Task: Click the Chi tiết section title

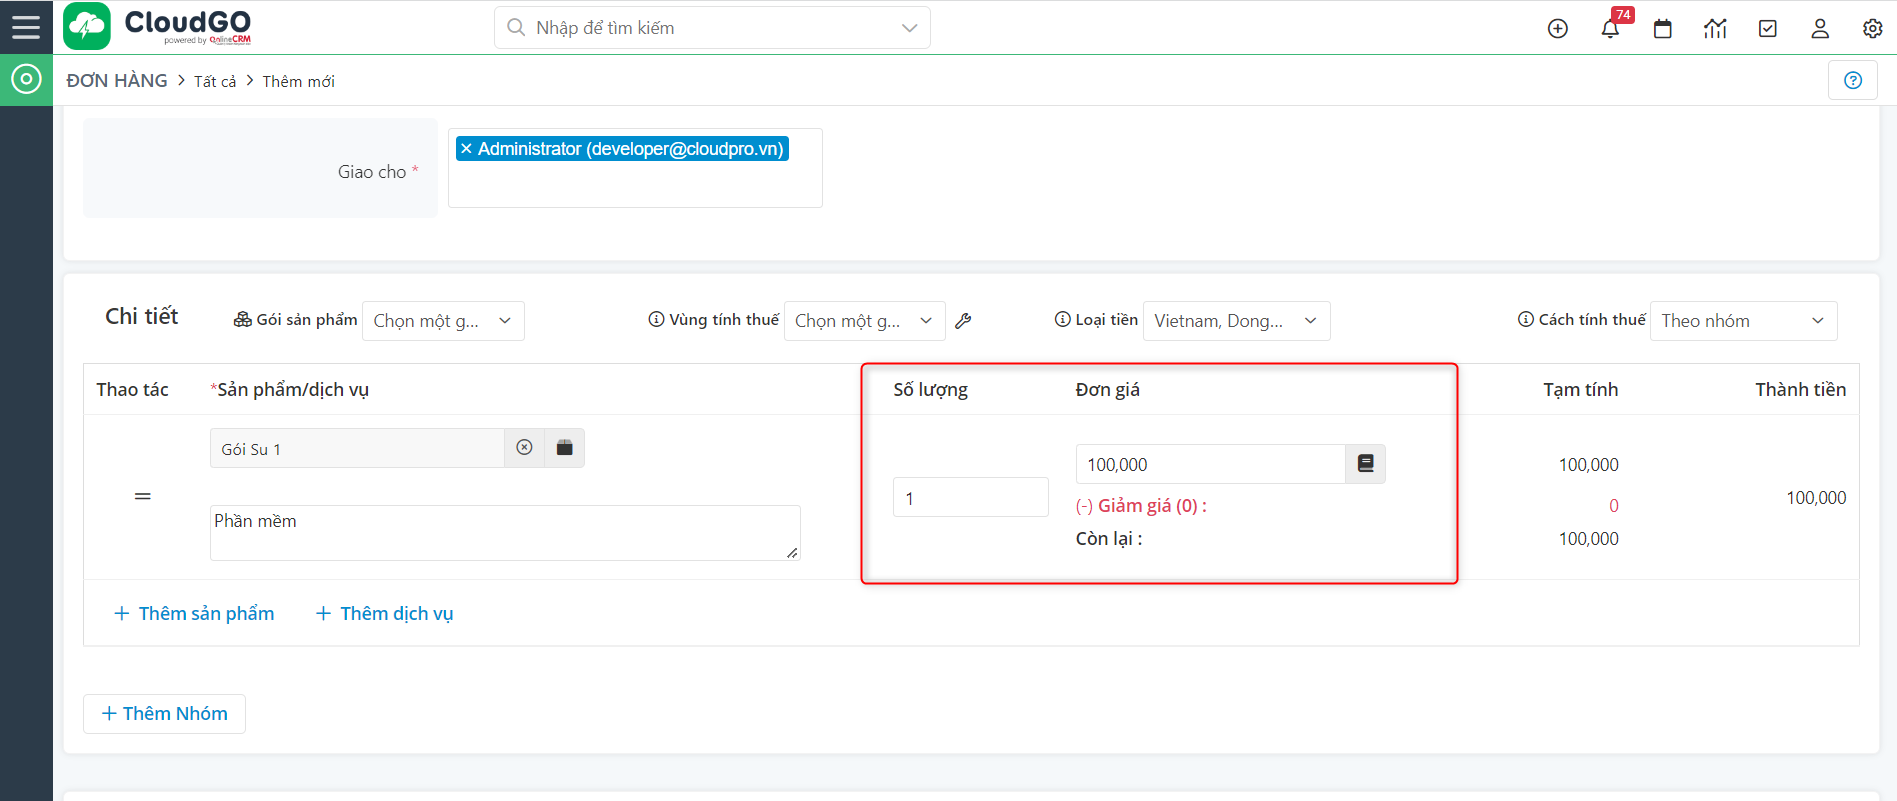Action: tap(141, 317)
